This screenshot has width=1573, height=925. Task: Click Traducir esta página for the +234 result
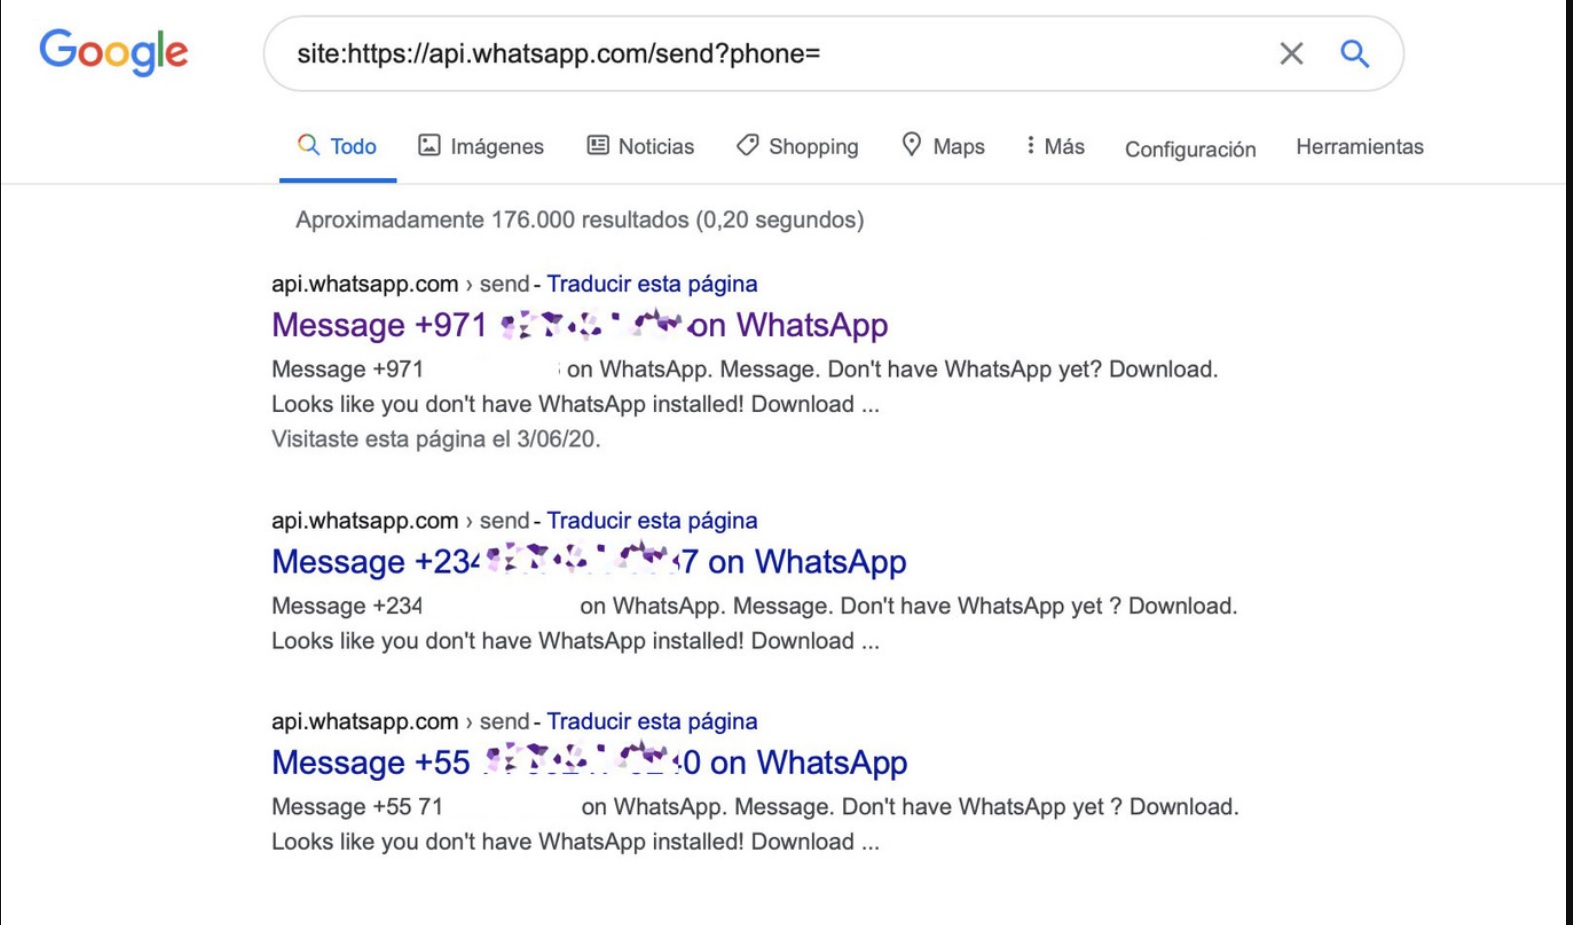652,521
